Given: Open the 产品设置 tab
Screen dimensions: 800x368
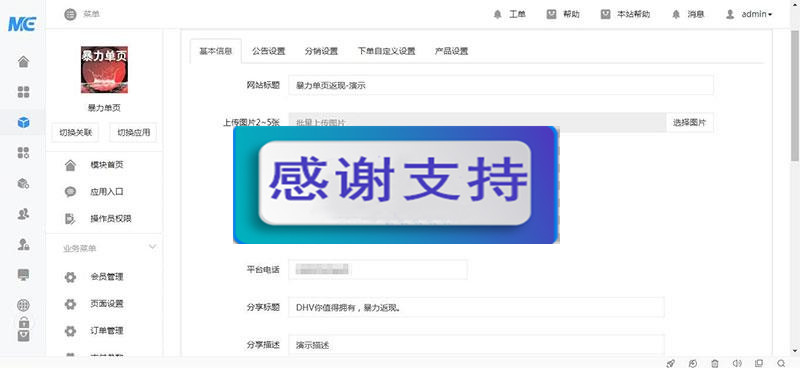Looking at the screenshot, I should pos(452,51).
